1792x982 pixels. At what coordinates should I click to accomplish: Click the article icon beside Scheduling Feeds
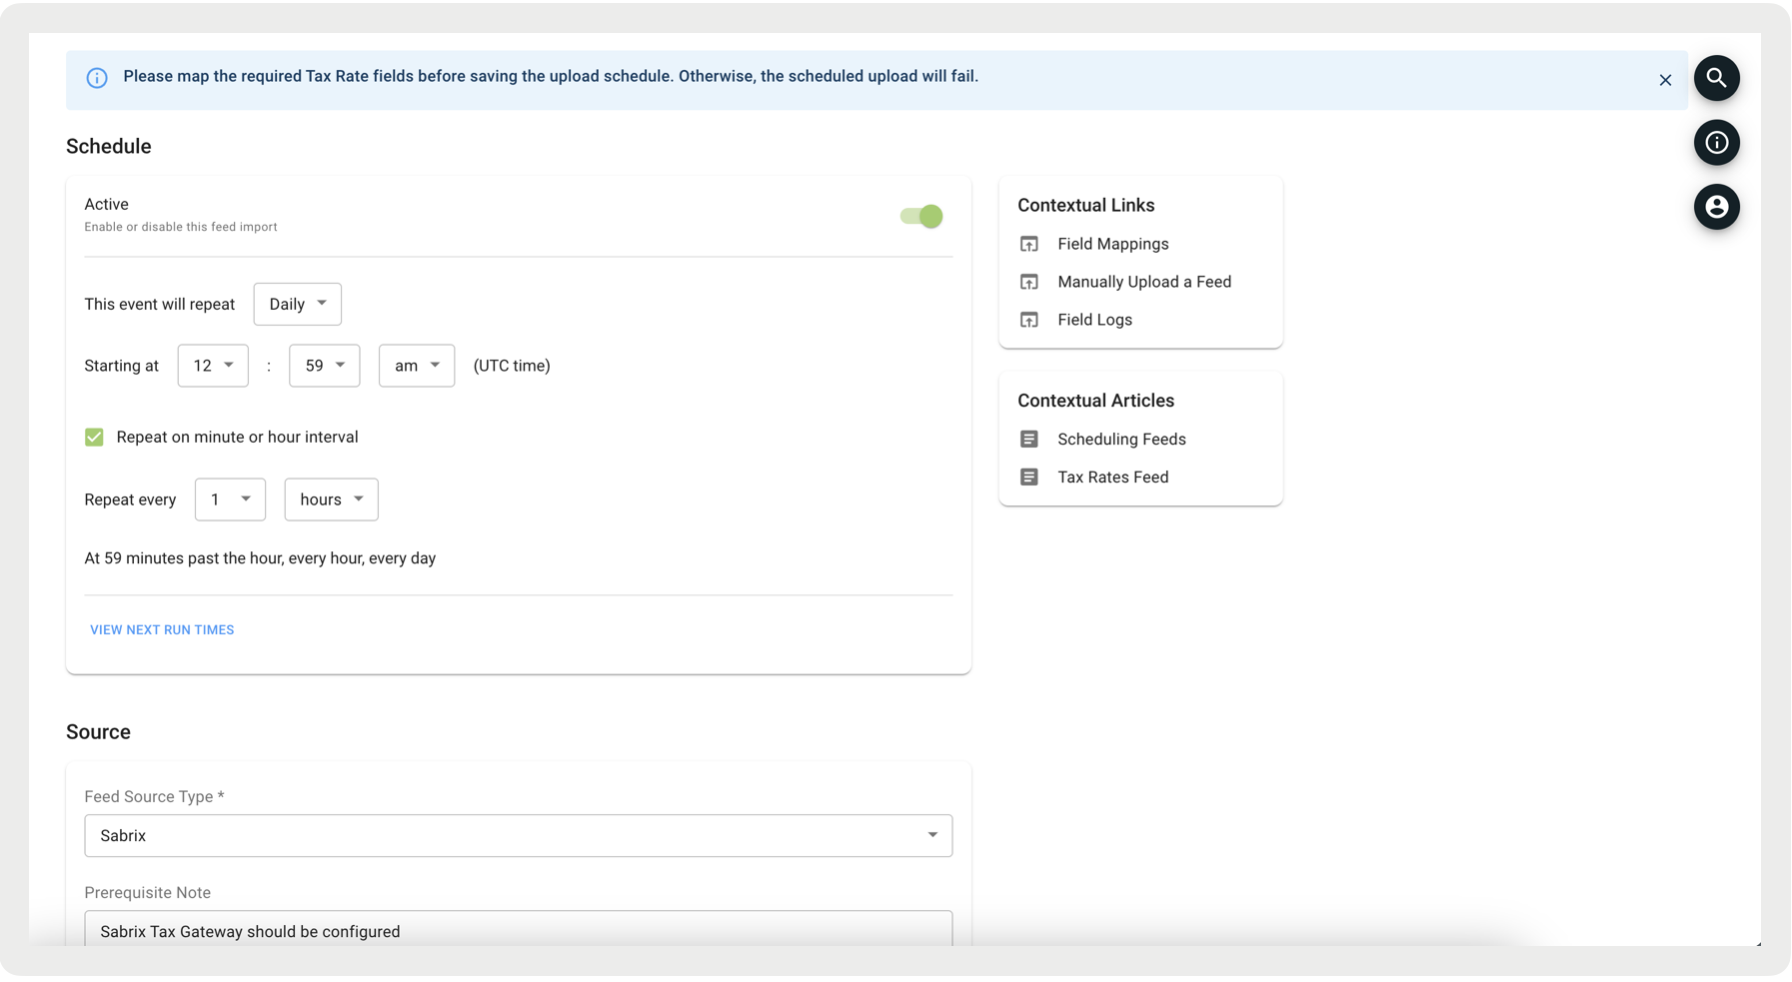pyautogui.click(x=1029, y=439)
